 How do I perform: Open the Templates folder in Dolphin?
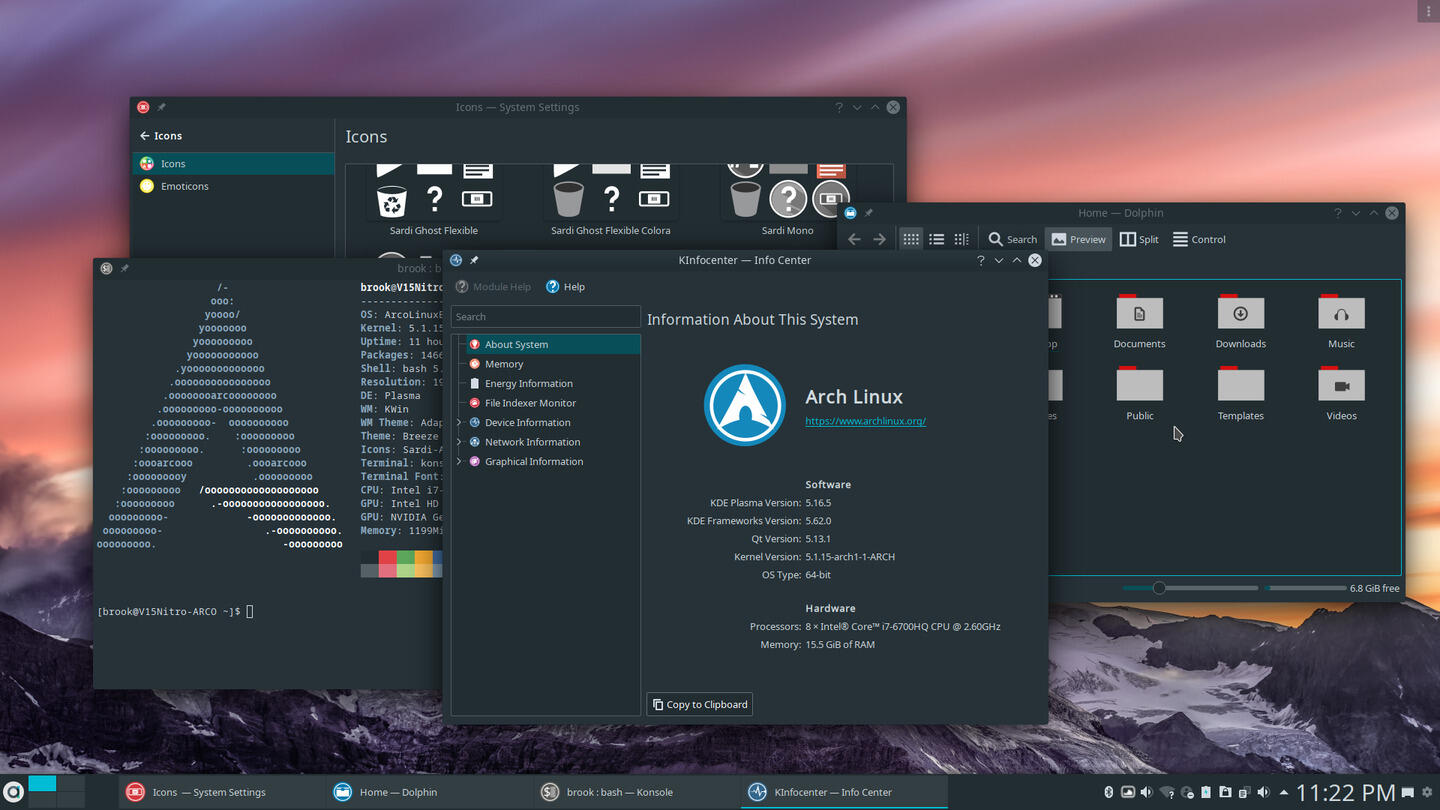(x=1240, y=393)
